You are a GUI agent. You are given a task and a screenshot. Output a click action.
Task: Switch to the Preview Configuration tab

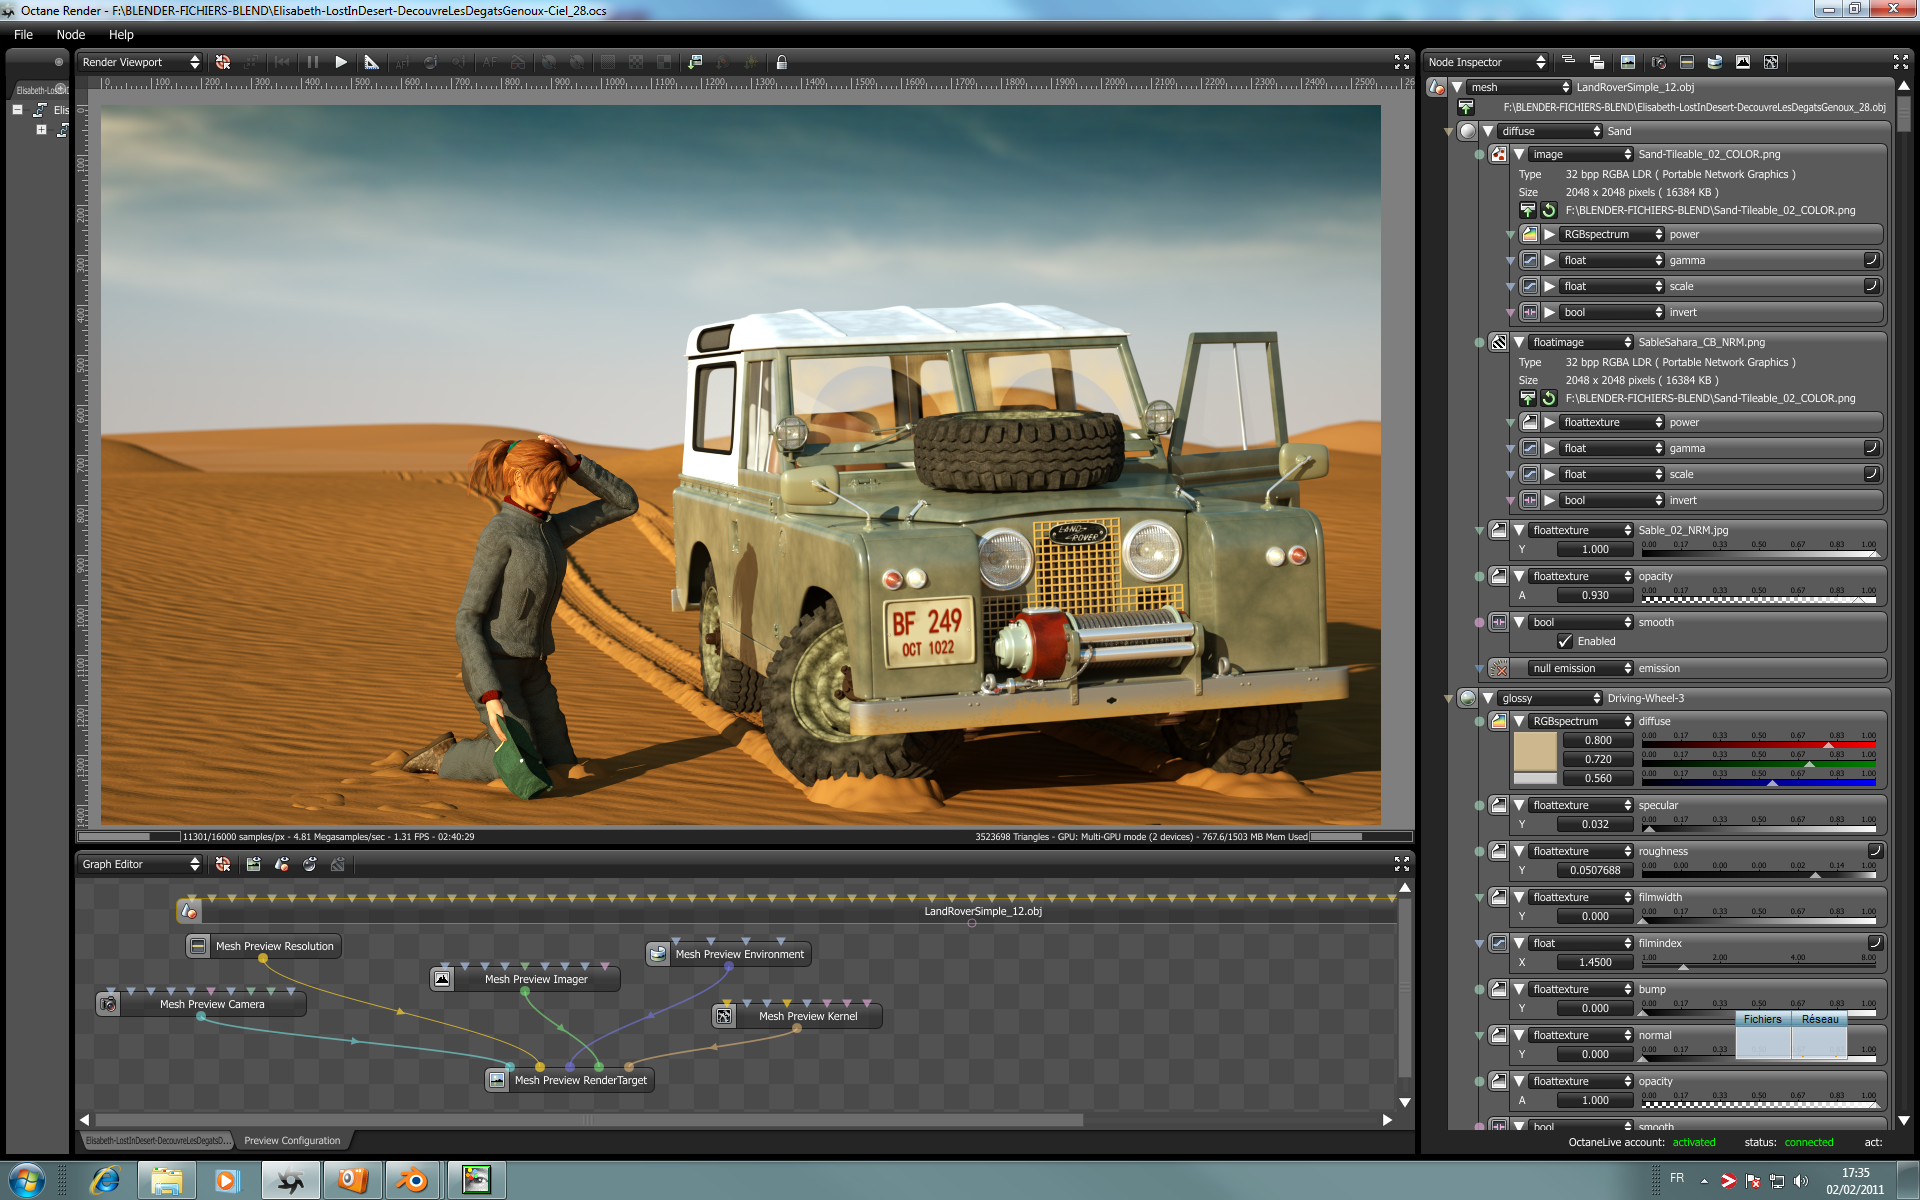tap(292, 1140)
